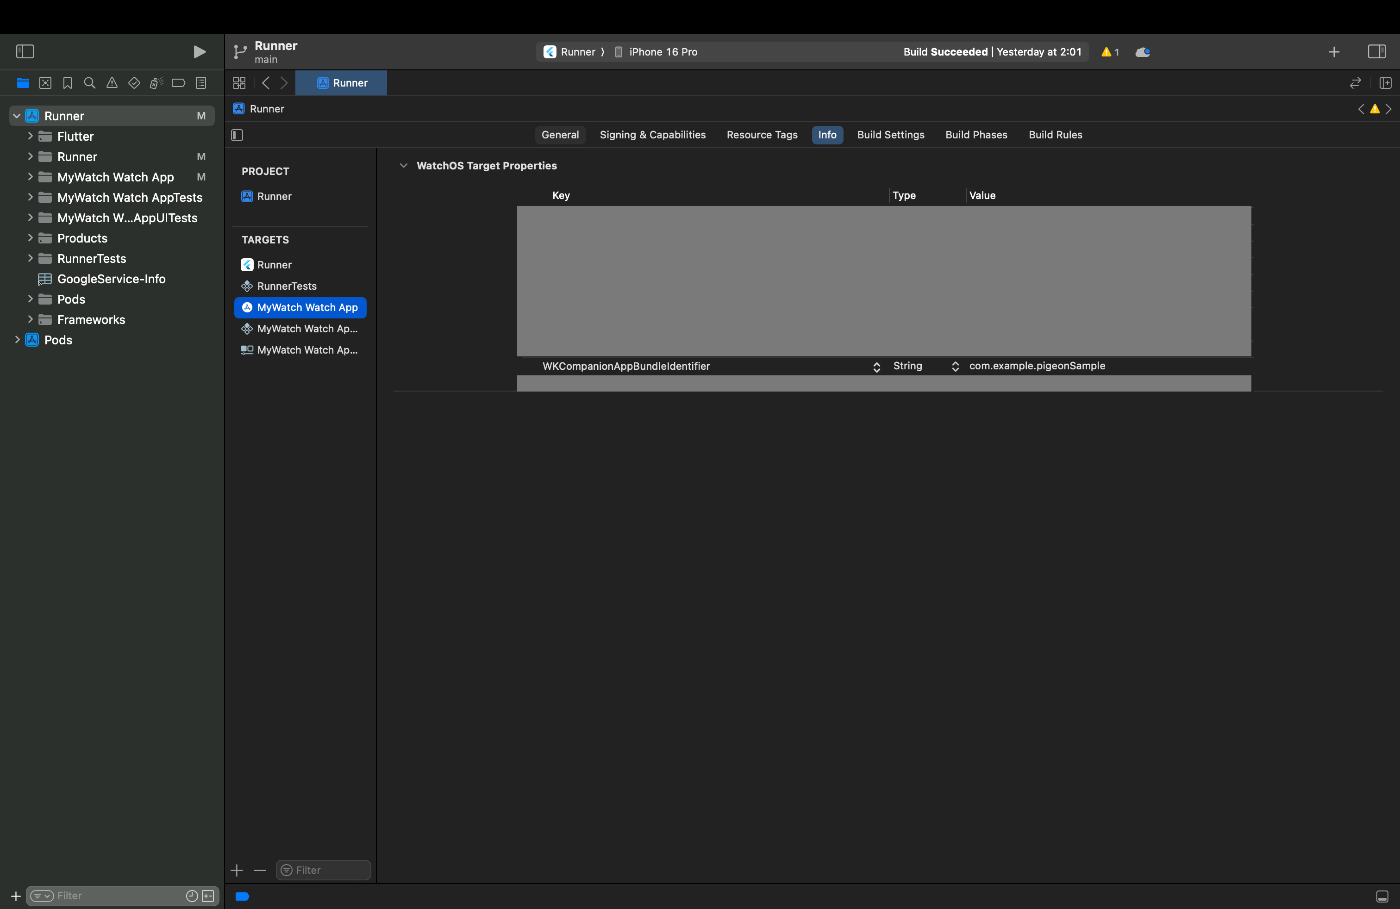
Task: Switch to Signing & Capabilities tab
Action: [653, 135]
